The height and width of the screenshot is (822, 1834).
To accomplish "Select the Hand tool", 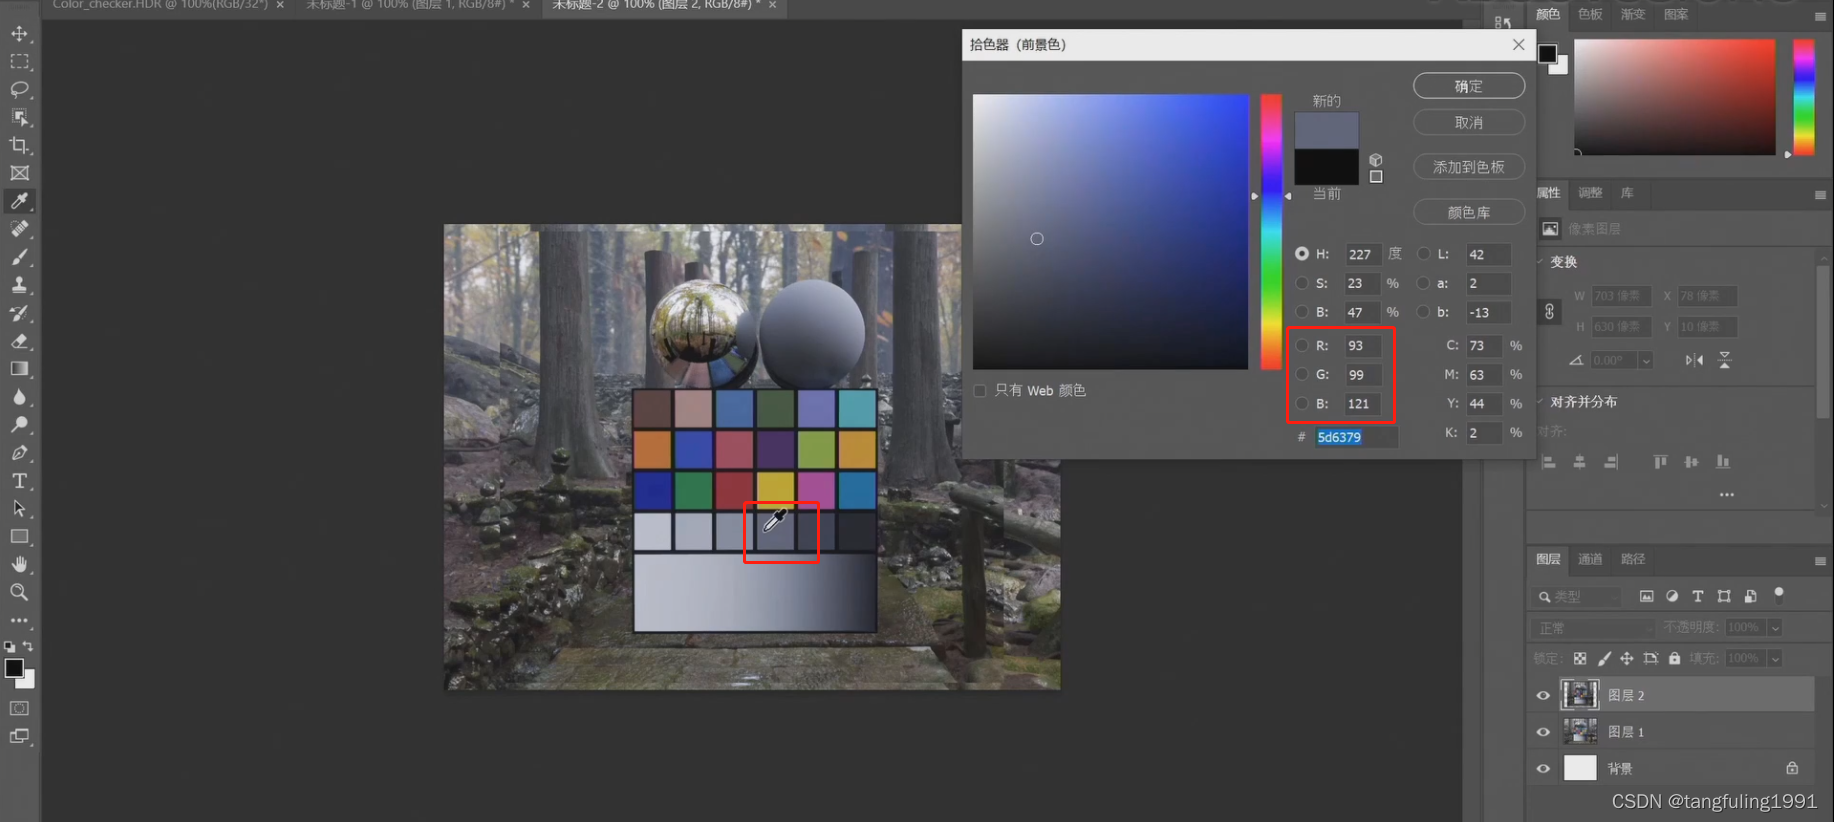I will coord(19,565).
